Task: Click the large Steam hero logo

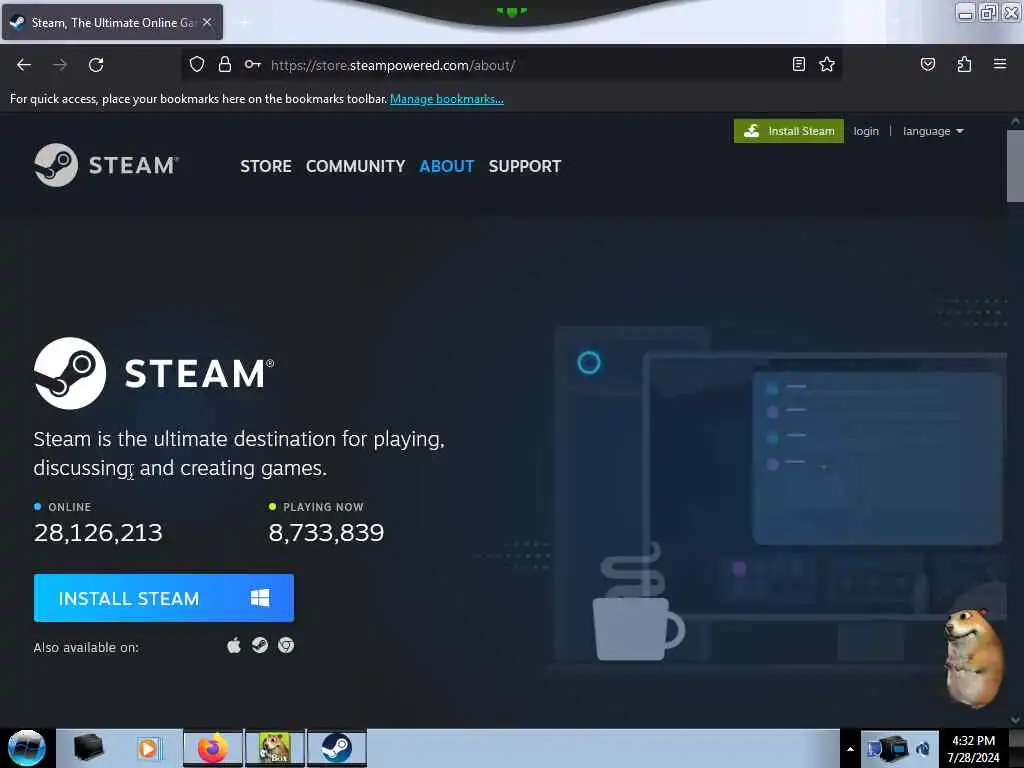Action: pos(154,374)
